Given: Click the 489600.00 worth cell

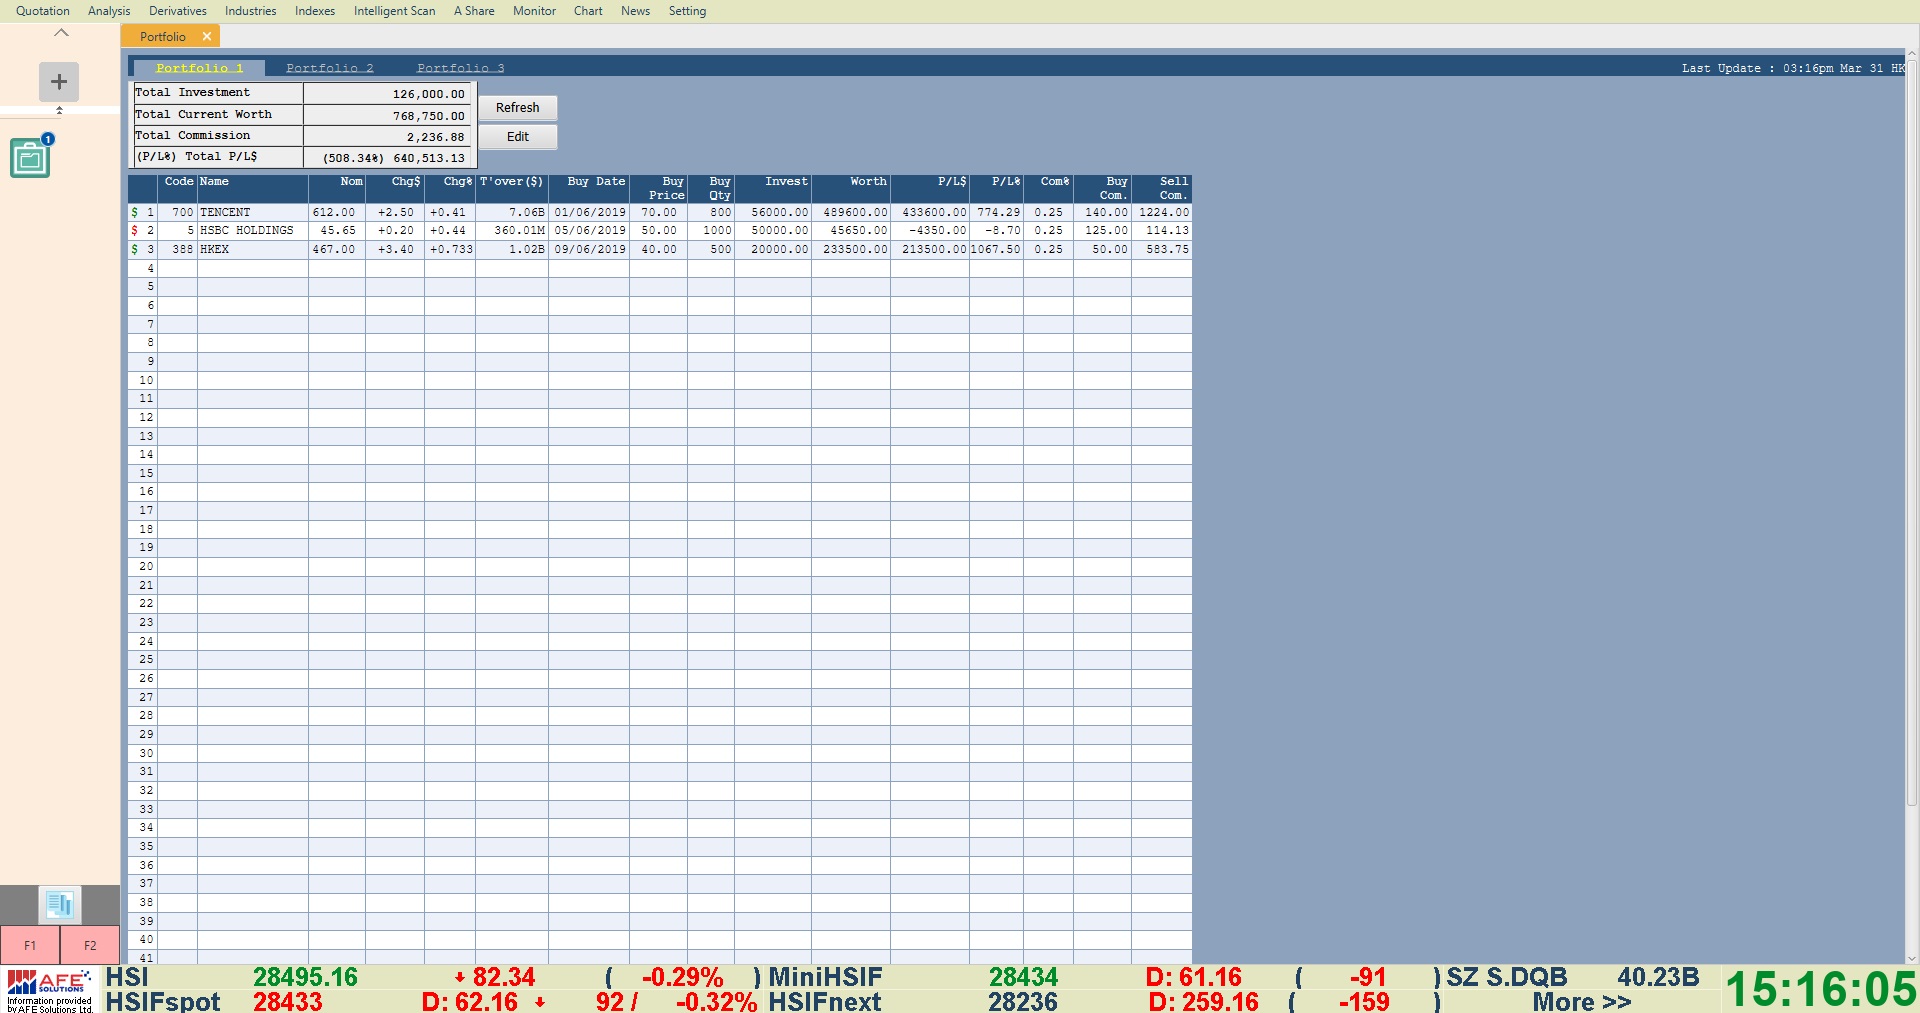Looking at the screenshot, I should click(x=851, y=212).
